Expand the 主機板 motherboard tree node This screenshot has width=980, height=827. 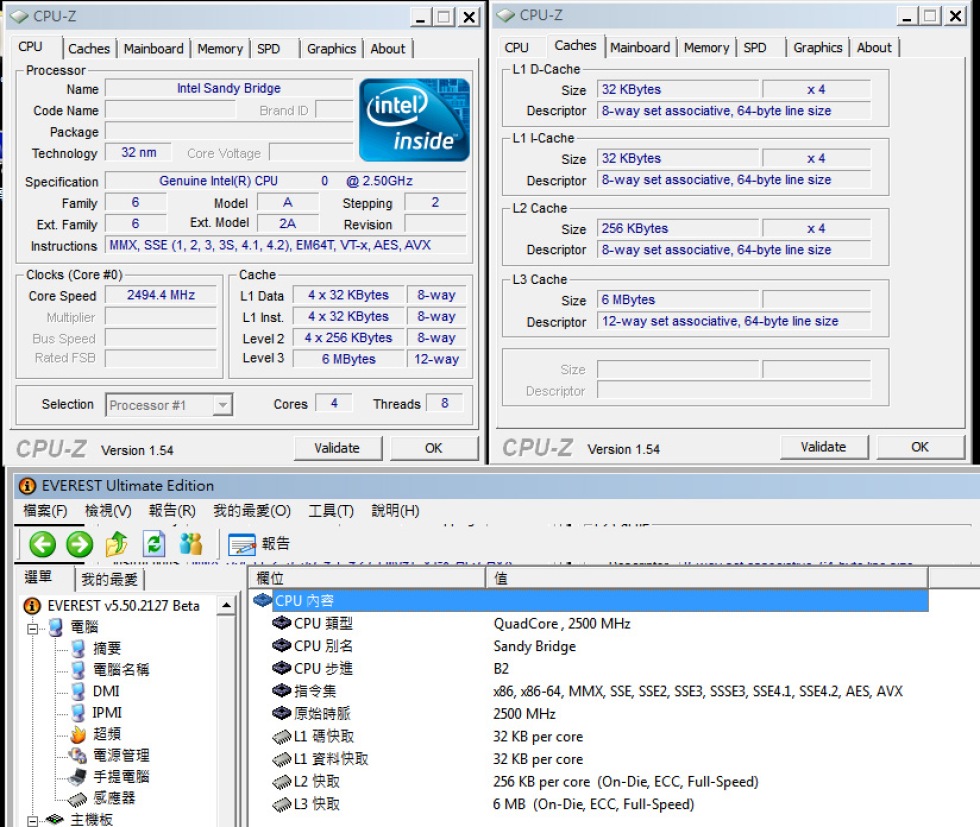click(x=31, y=820)
